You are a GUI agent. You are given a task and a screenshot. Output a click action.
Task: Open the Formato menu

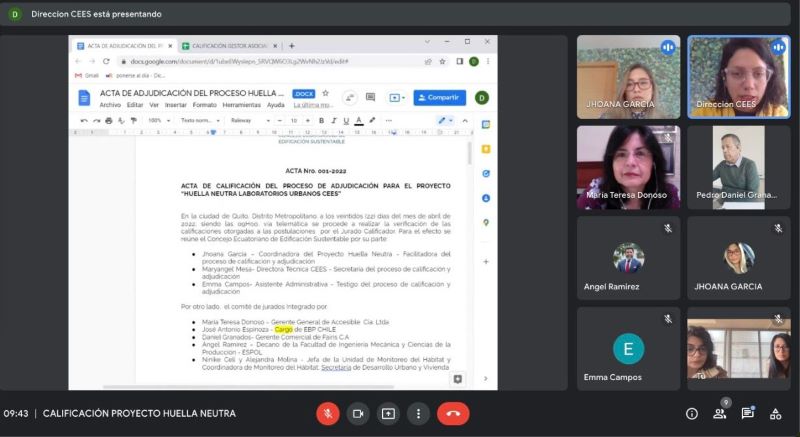[x=205, y=105]
